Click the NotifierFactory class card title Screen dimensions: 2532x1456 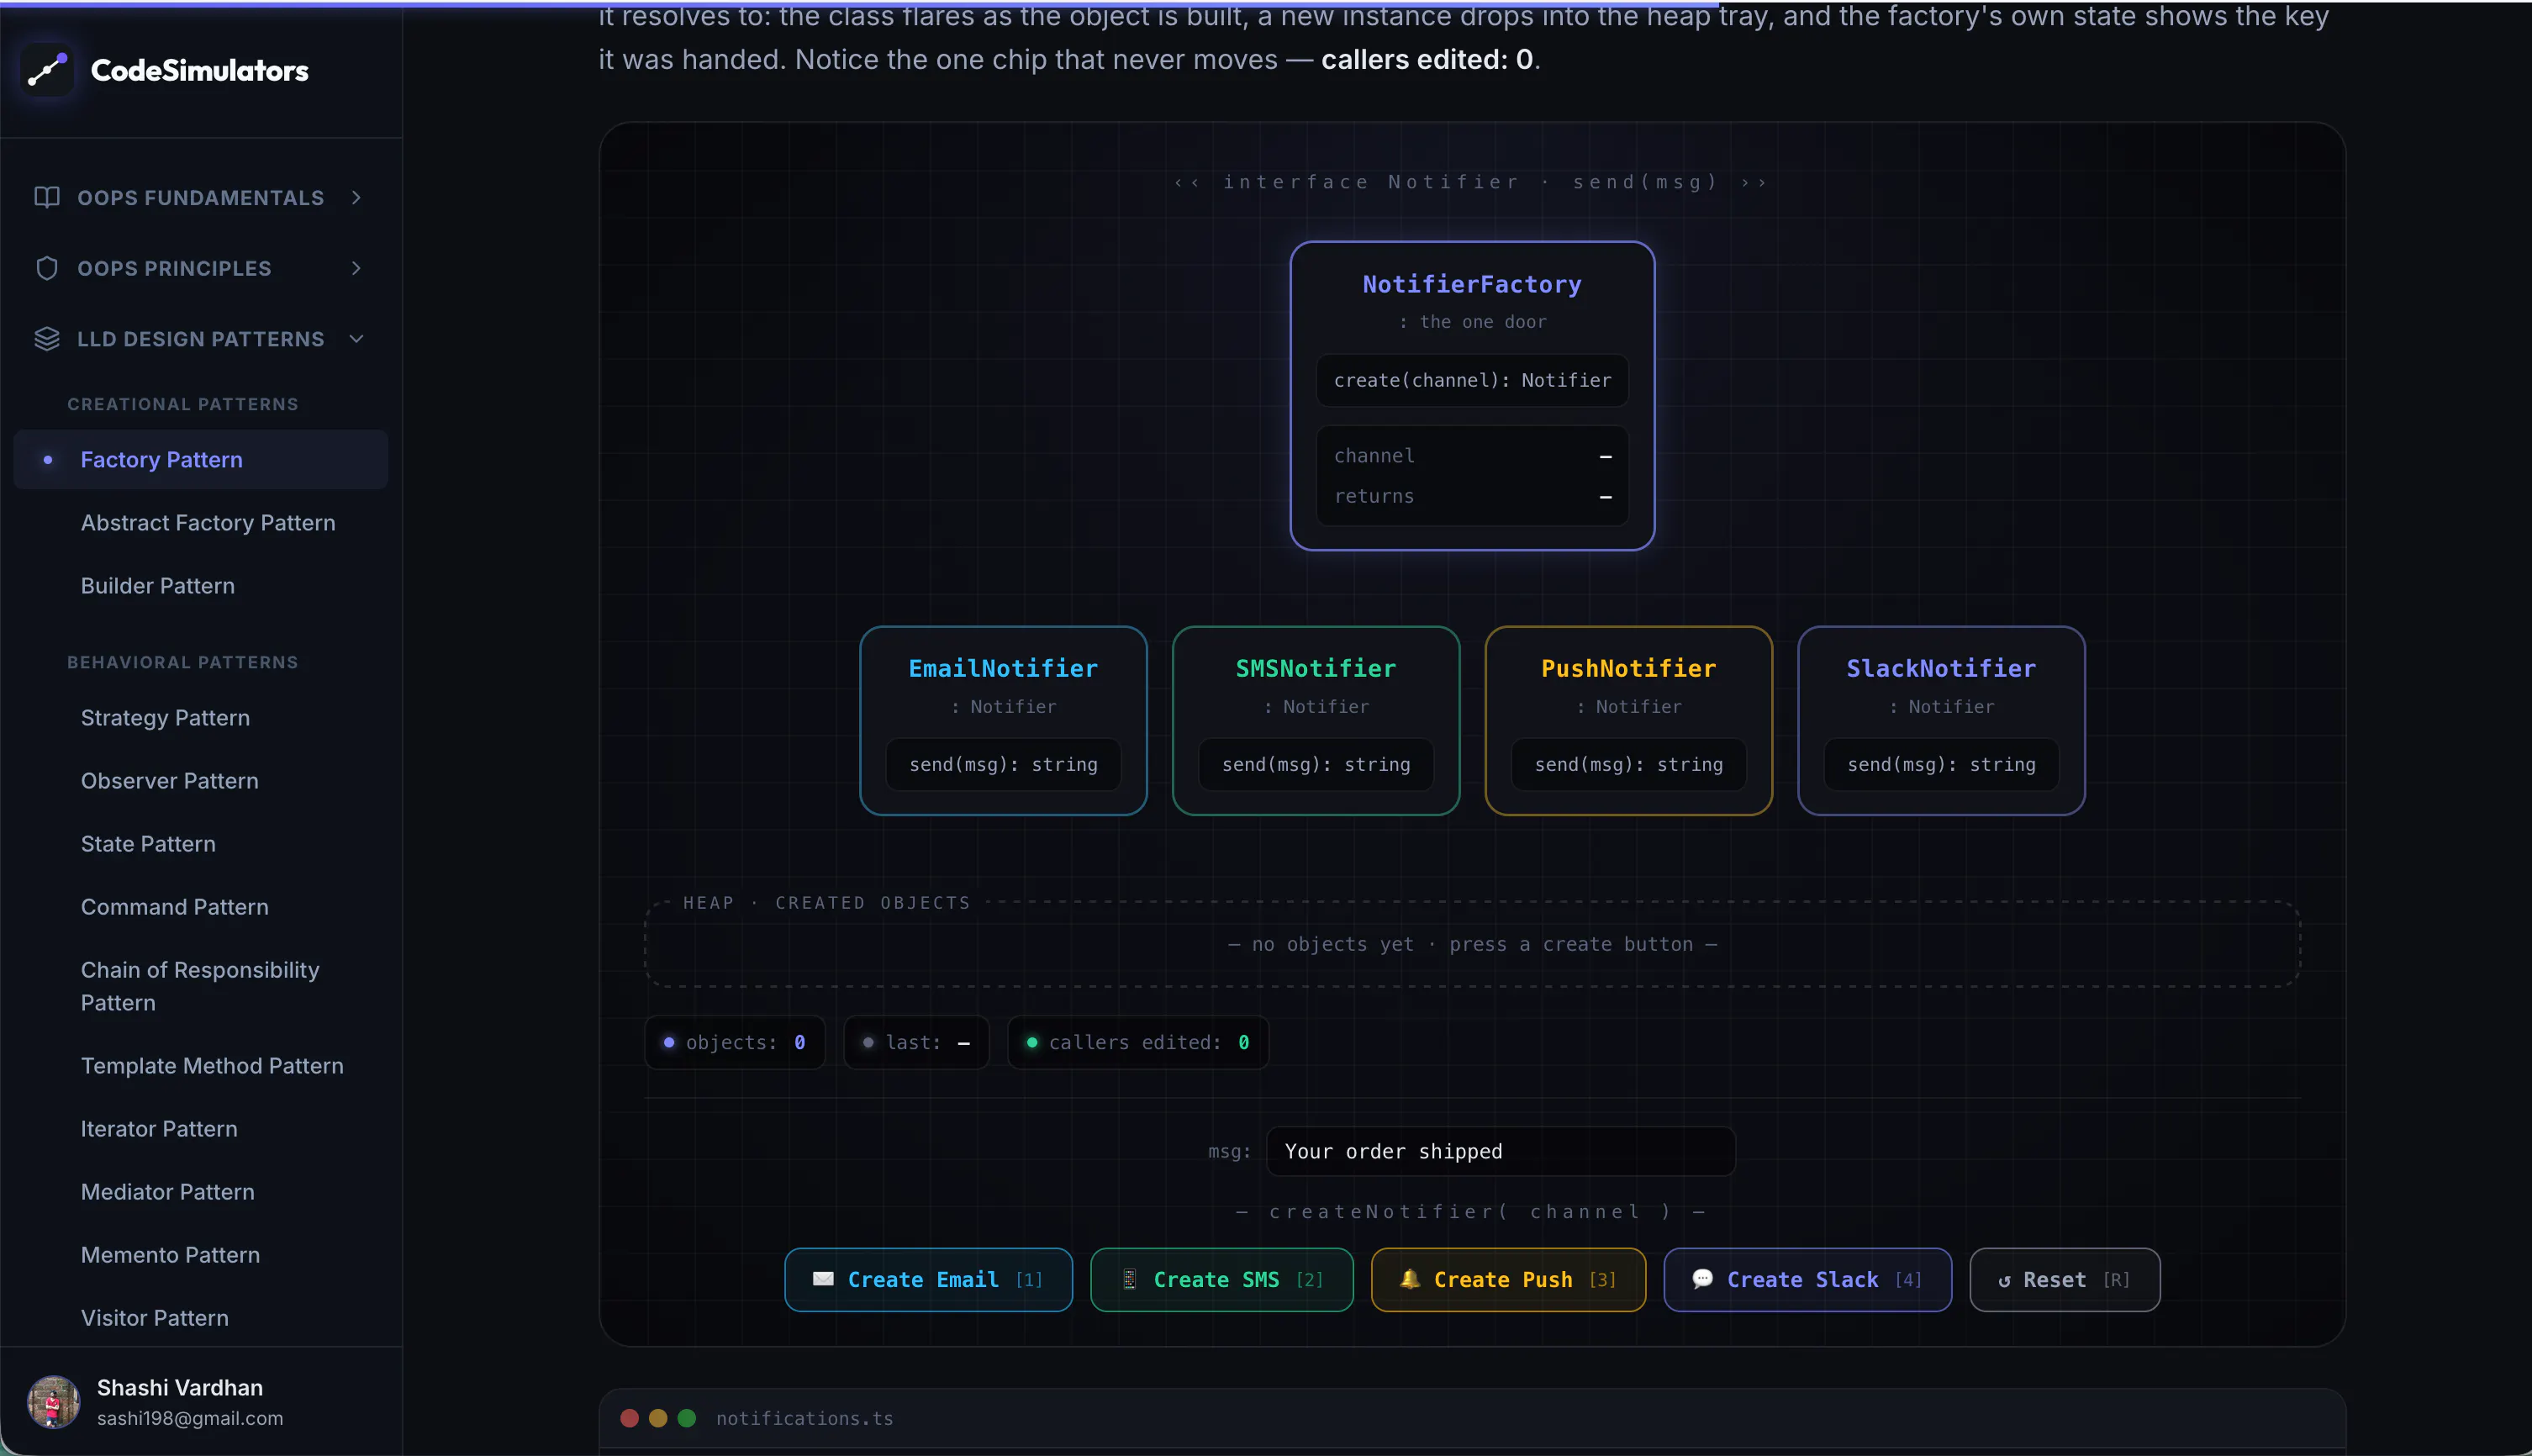point(1472,284)
